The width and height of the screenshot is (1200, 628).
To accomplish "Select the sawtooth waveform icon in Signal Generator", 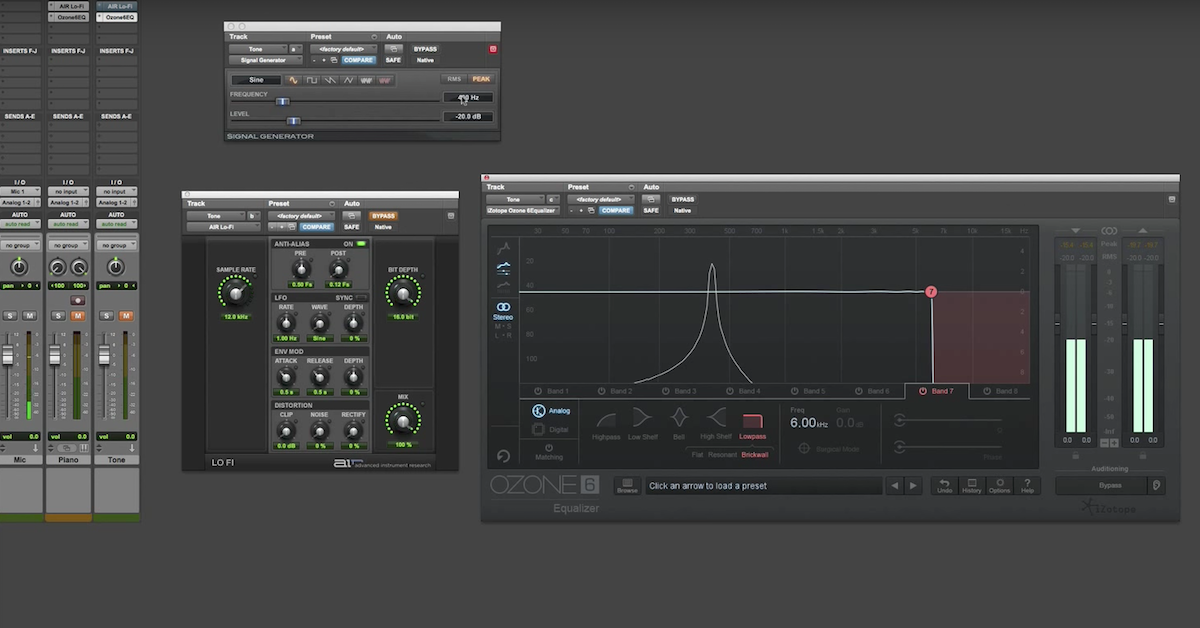I will click(330, 80).
